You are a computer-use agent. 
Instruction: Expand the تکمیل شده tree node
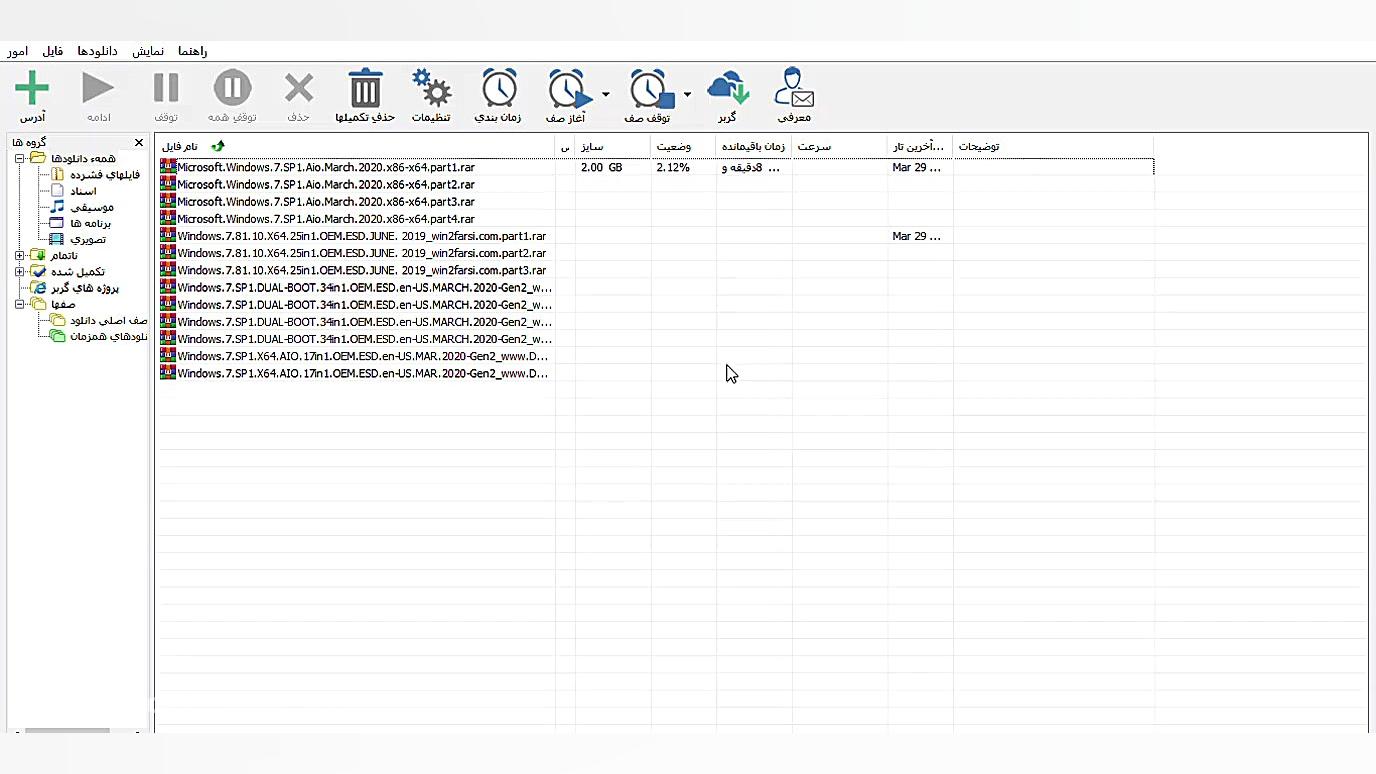point(19,272)
